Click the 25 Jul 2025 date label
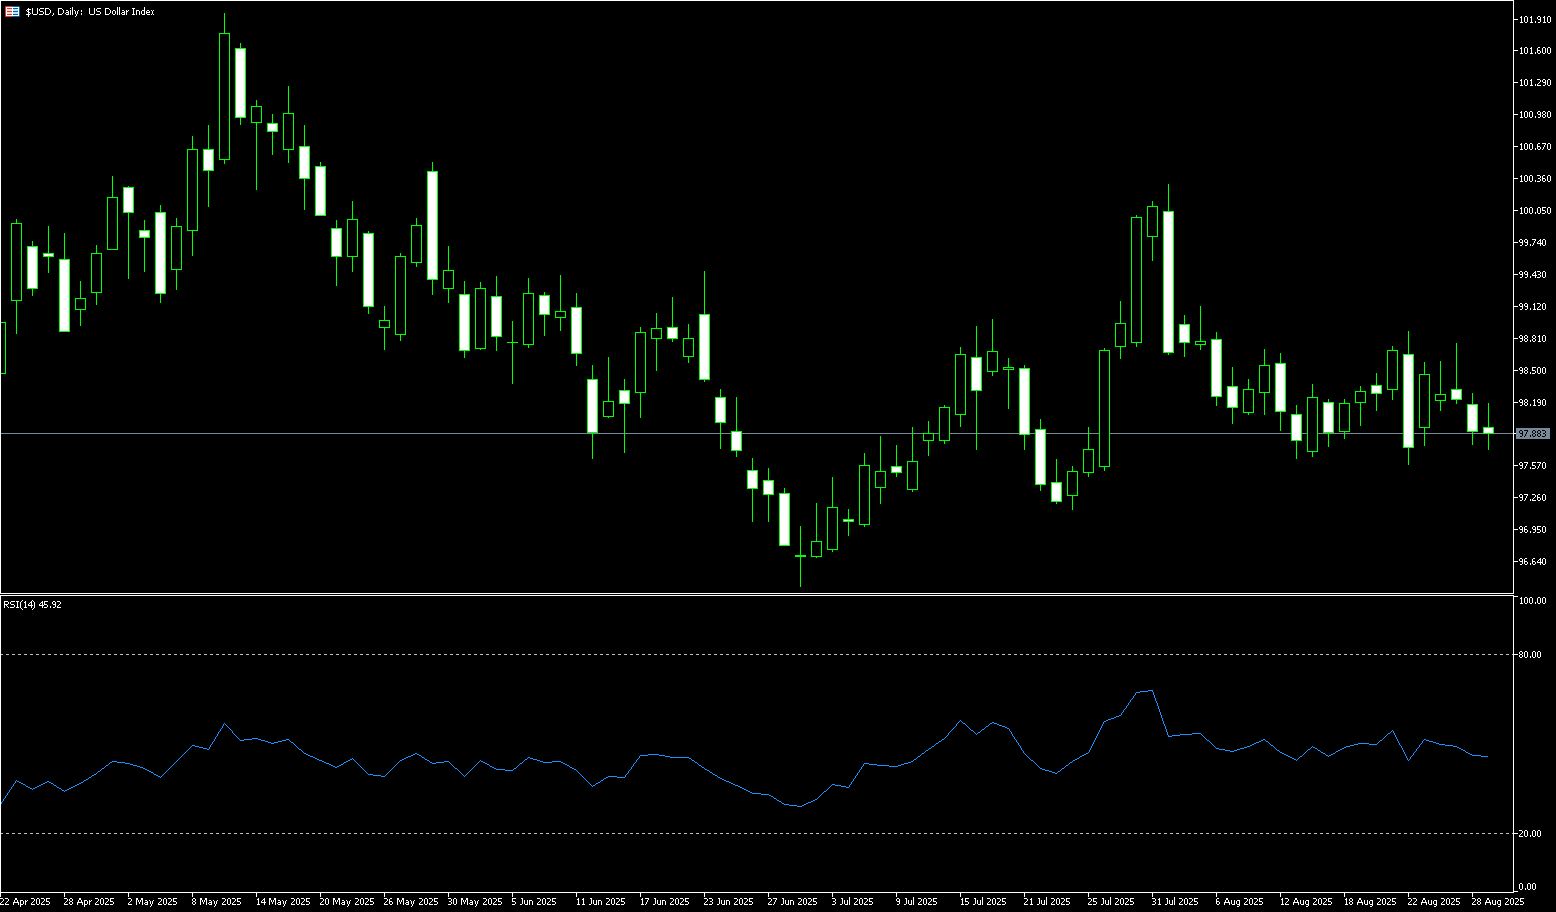The width and height of the screenshot is (1556, 912). 1111,902
